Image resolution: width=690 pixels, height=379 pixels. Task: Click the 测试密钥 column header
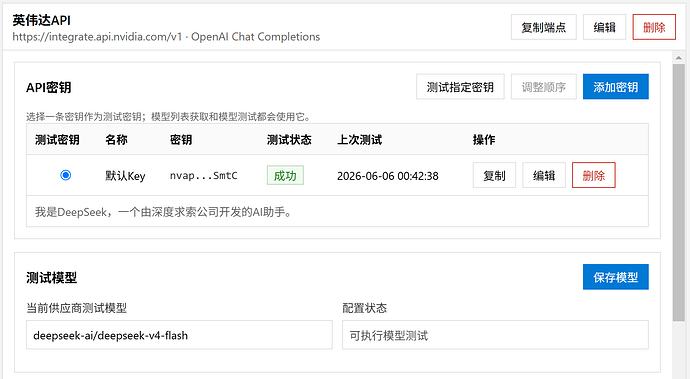pos(57,140)
